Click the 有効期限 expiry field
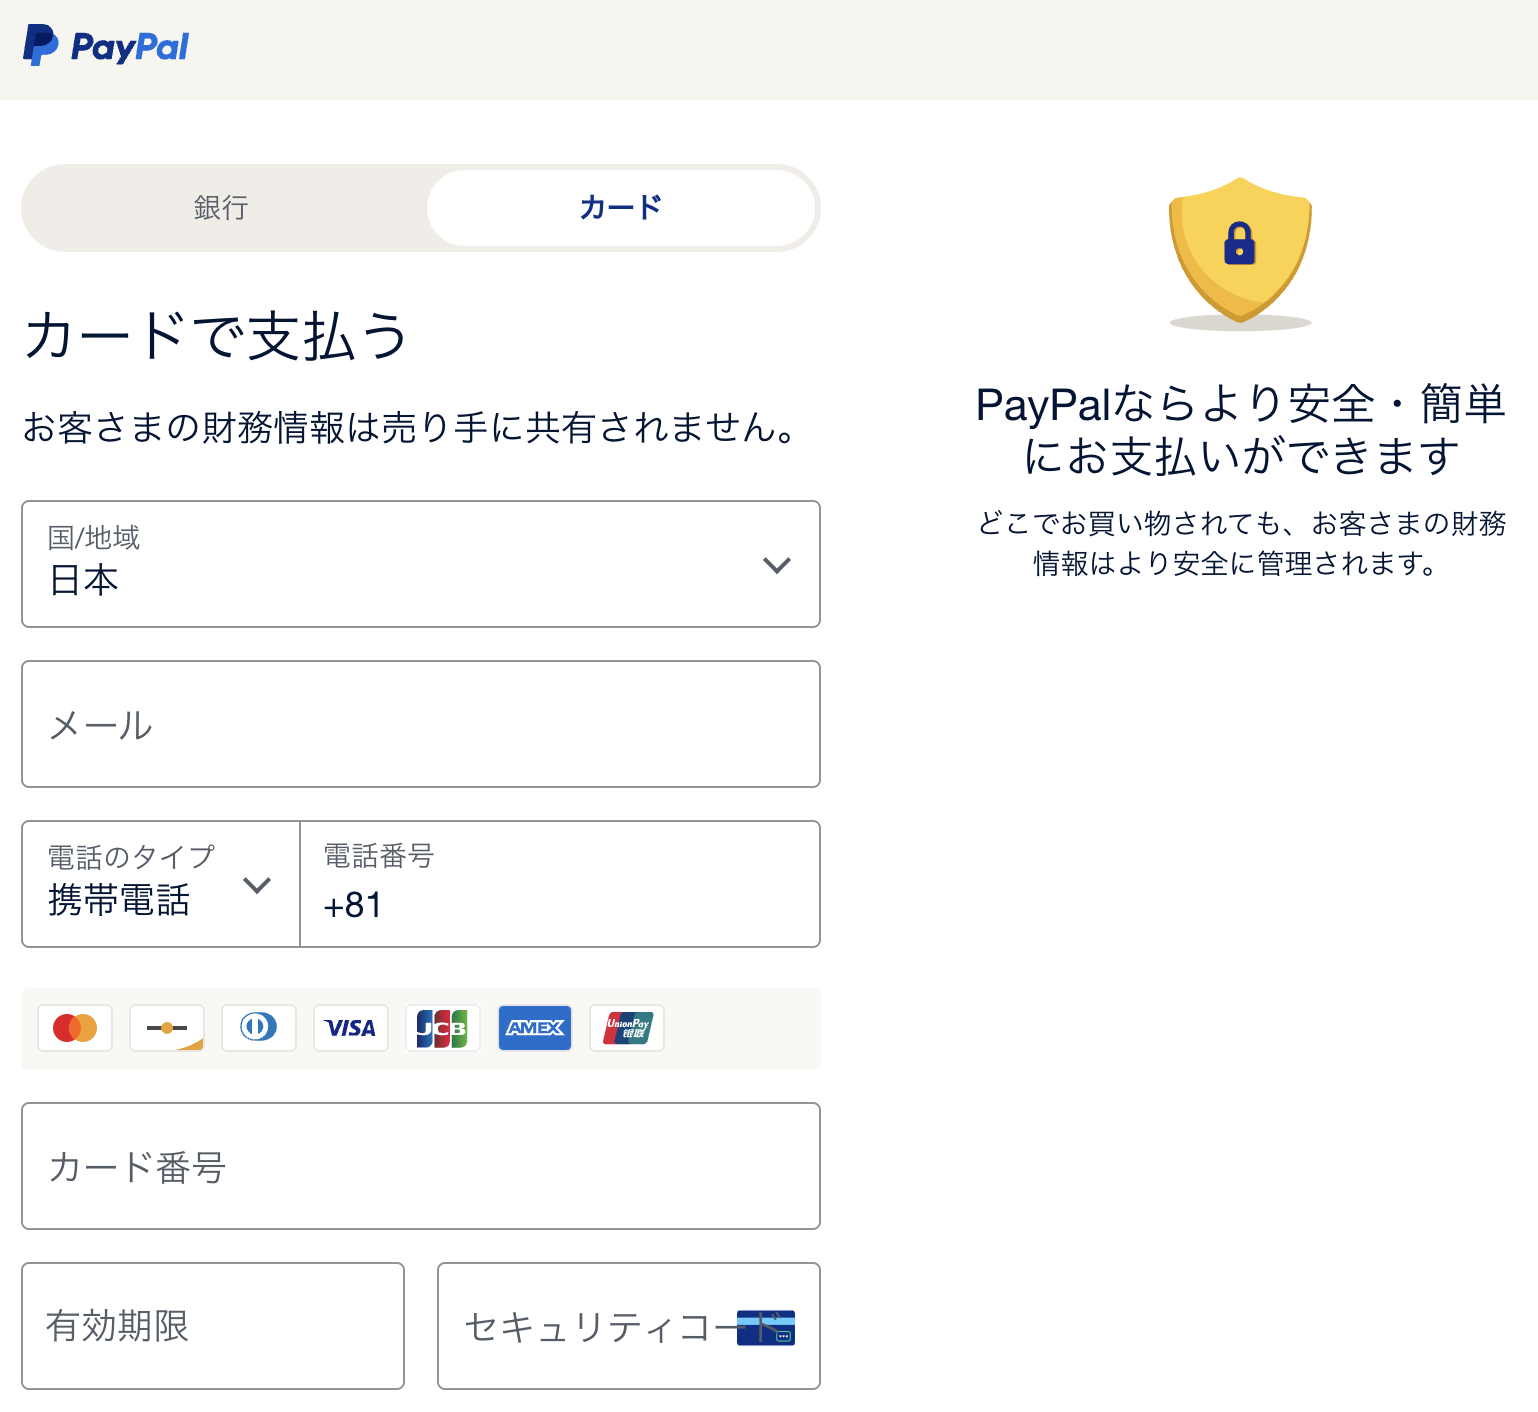 [x=213, y=1326]
